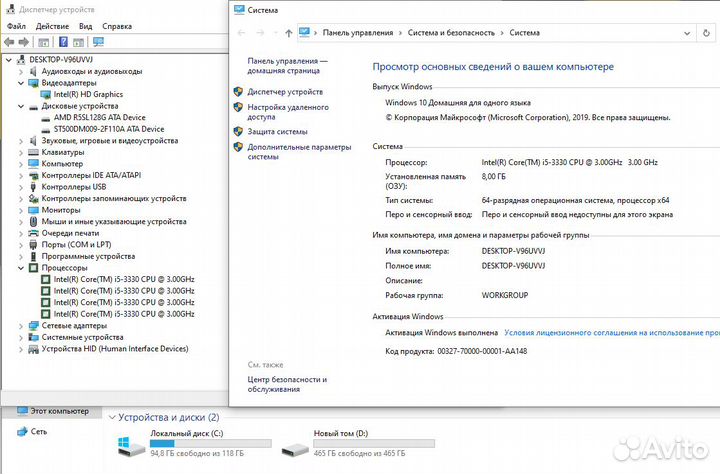Click Панель управления breadcrumb in address bar
The image size is (720, 474).
358,33
